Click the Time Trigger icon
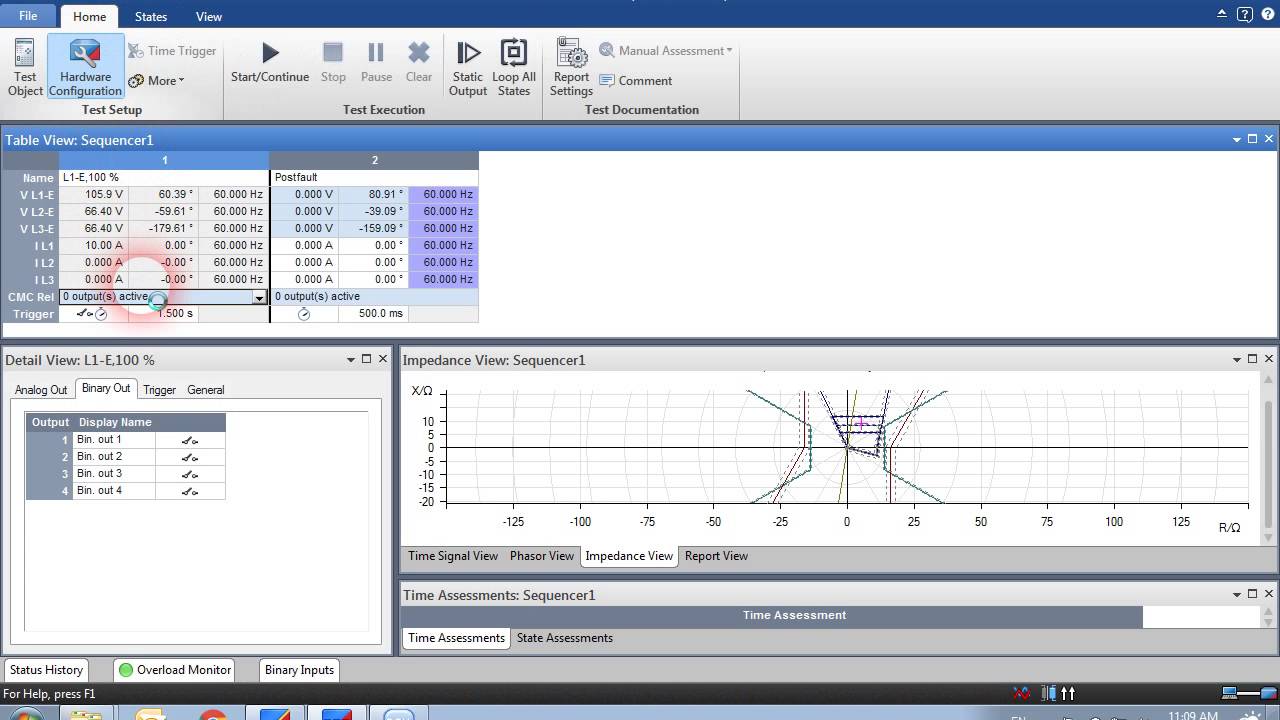 point(136,51)
